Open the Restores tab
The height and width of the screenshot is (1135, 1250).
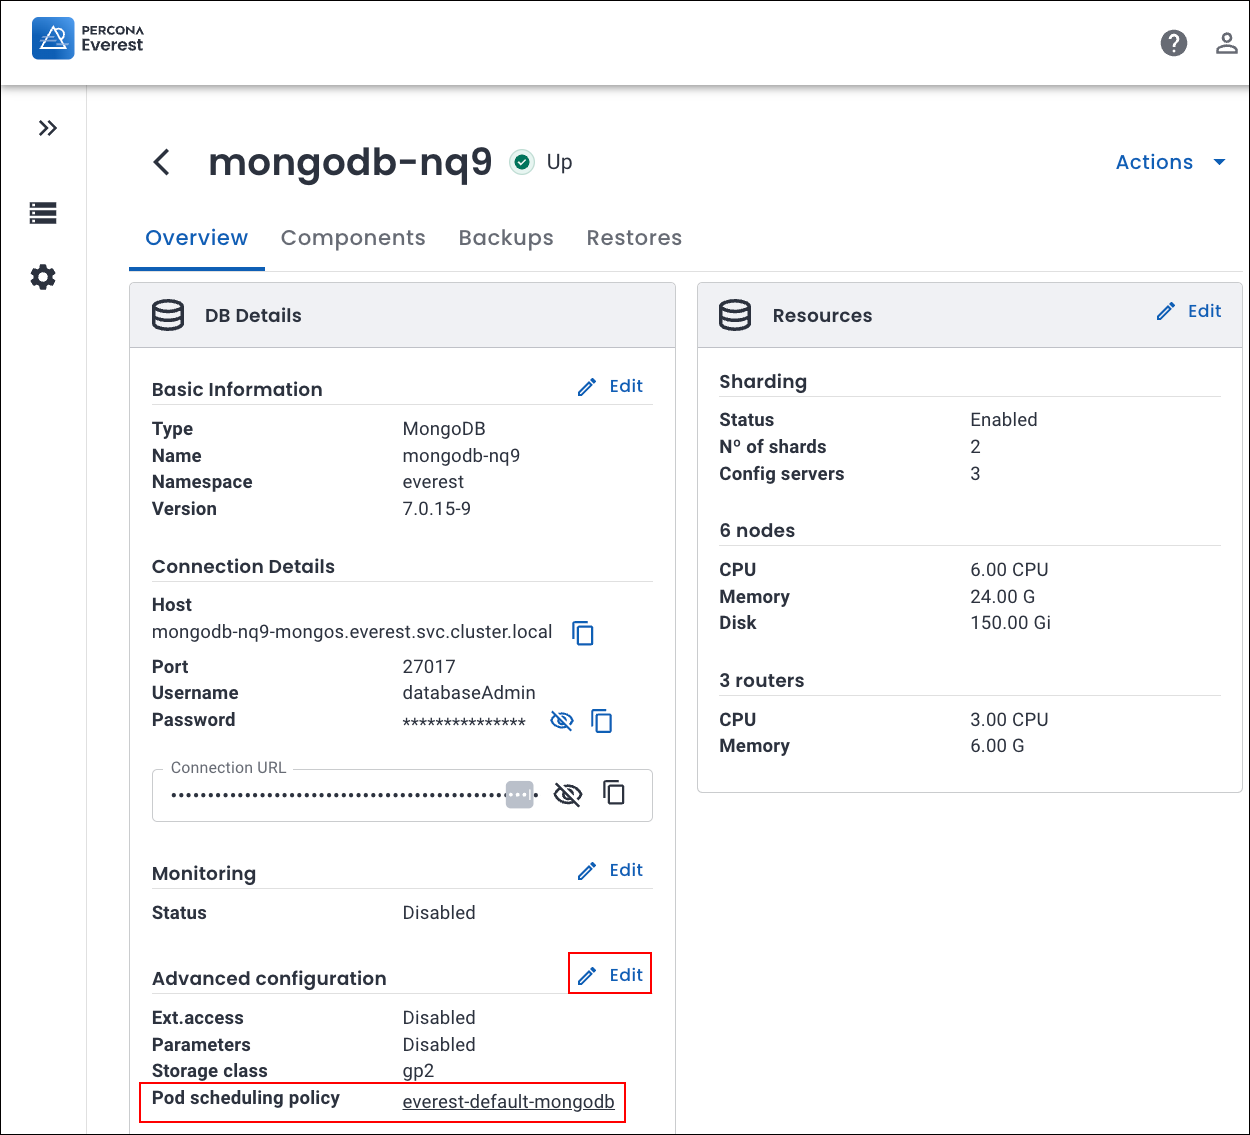[634, 238]
